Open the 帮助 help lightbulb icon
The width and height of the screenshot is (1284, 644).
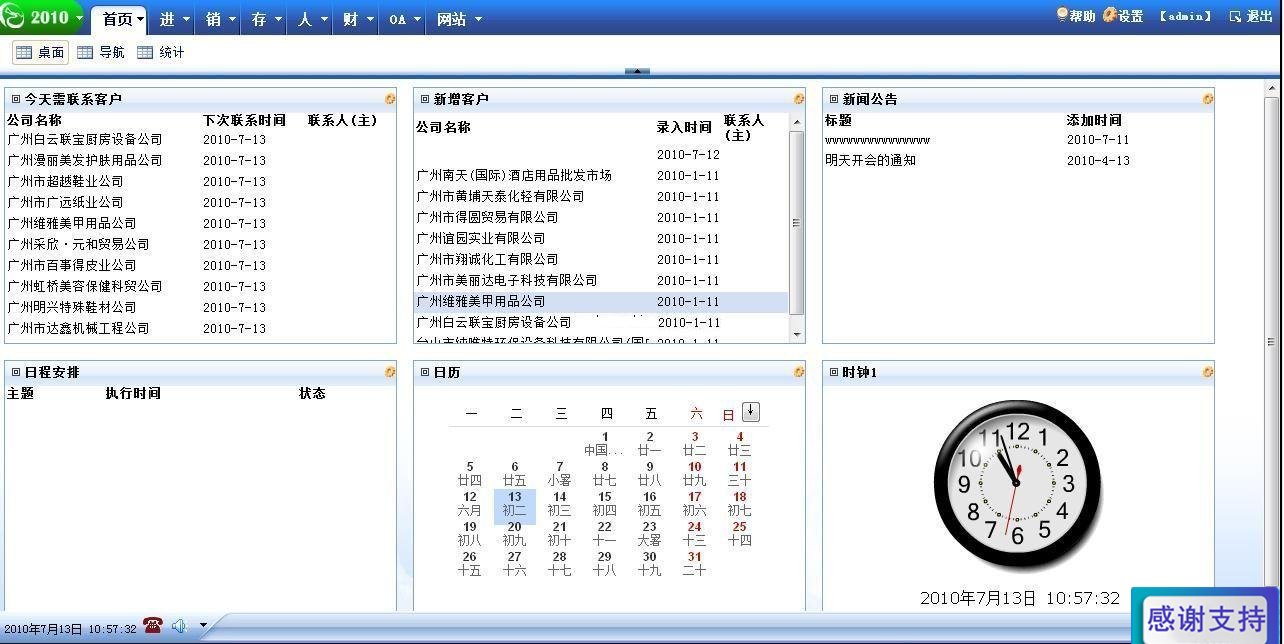[1062, 15]
